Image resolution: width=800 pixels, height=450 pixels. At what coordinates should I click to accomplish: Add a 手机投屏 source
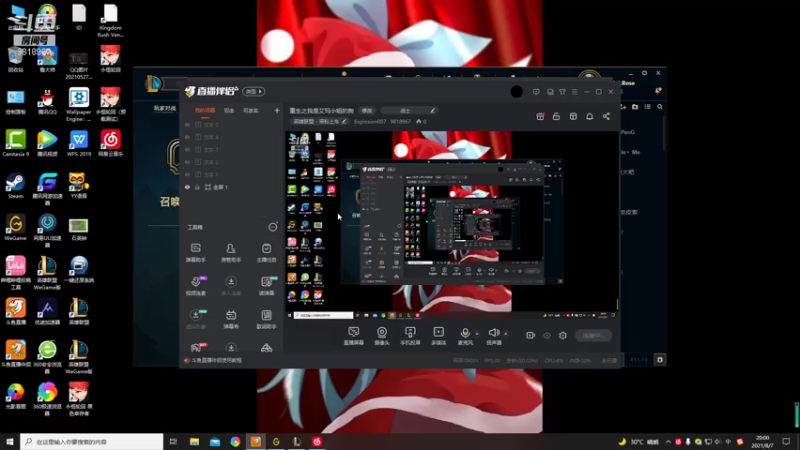pos(410,336)
